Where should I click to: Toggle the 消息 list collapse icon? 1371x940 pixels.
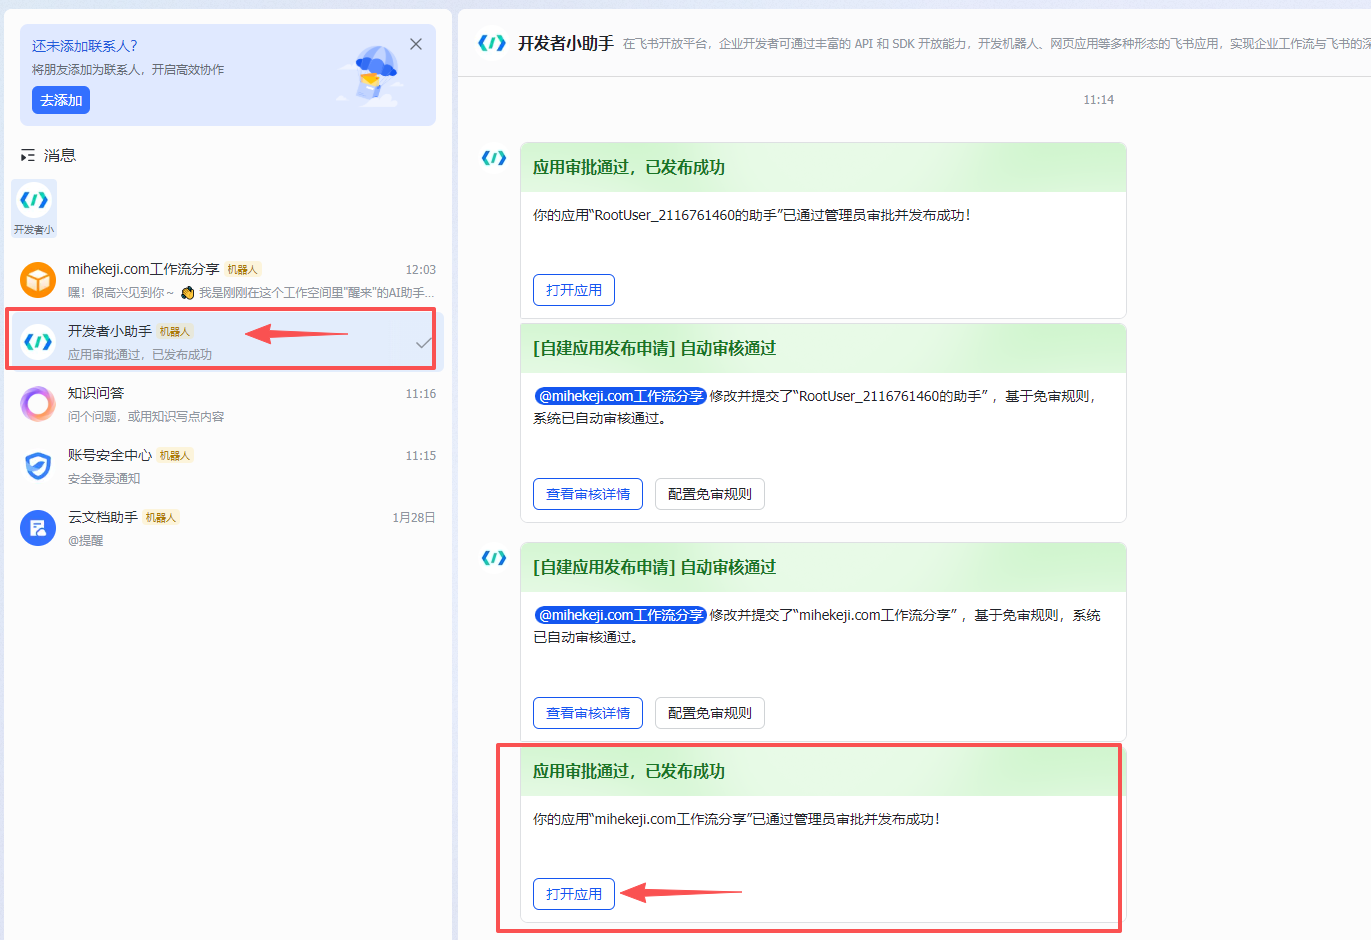[x=28, y=156]
